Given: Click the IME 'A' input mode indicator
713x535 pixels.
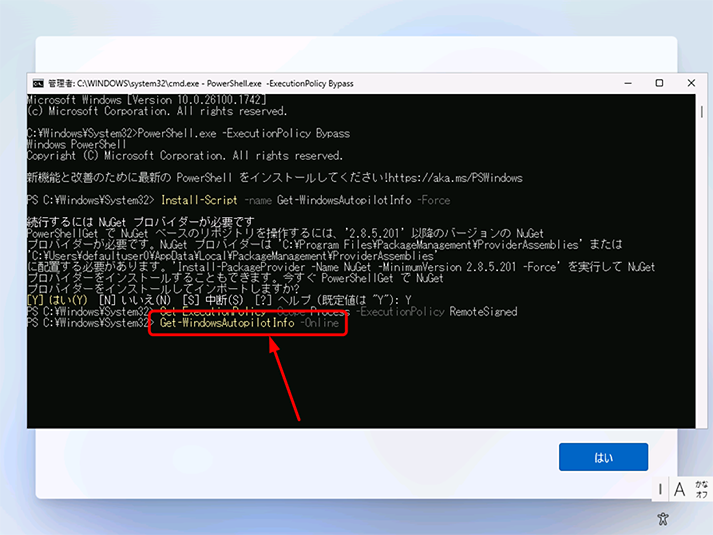Looking at the screenshot, I should pyautogui.click(x=679, y=490).
